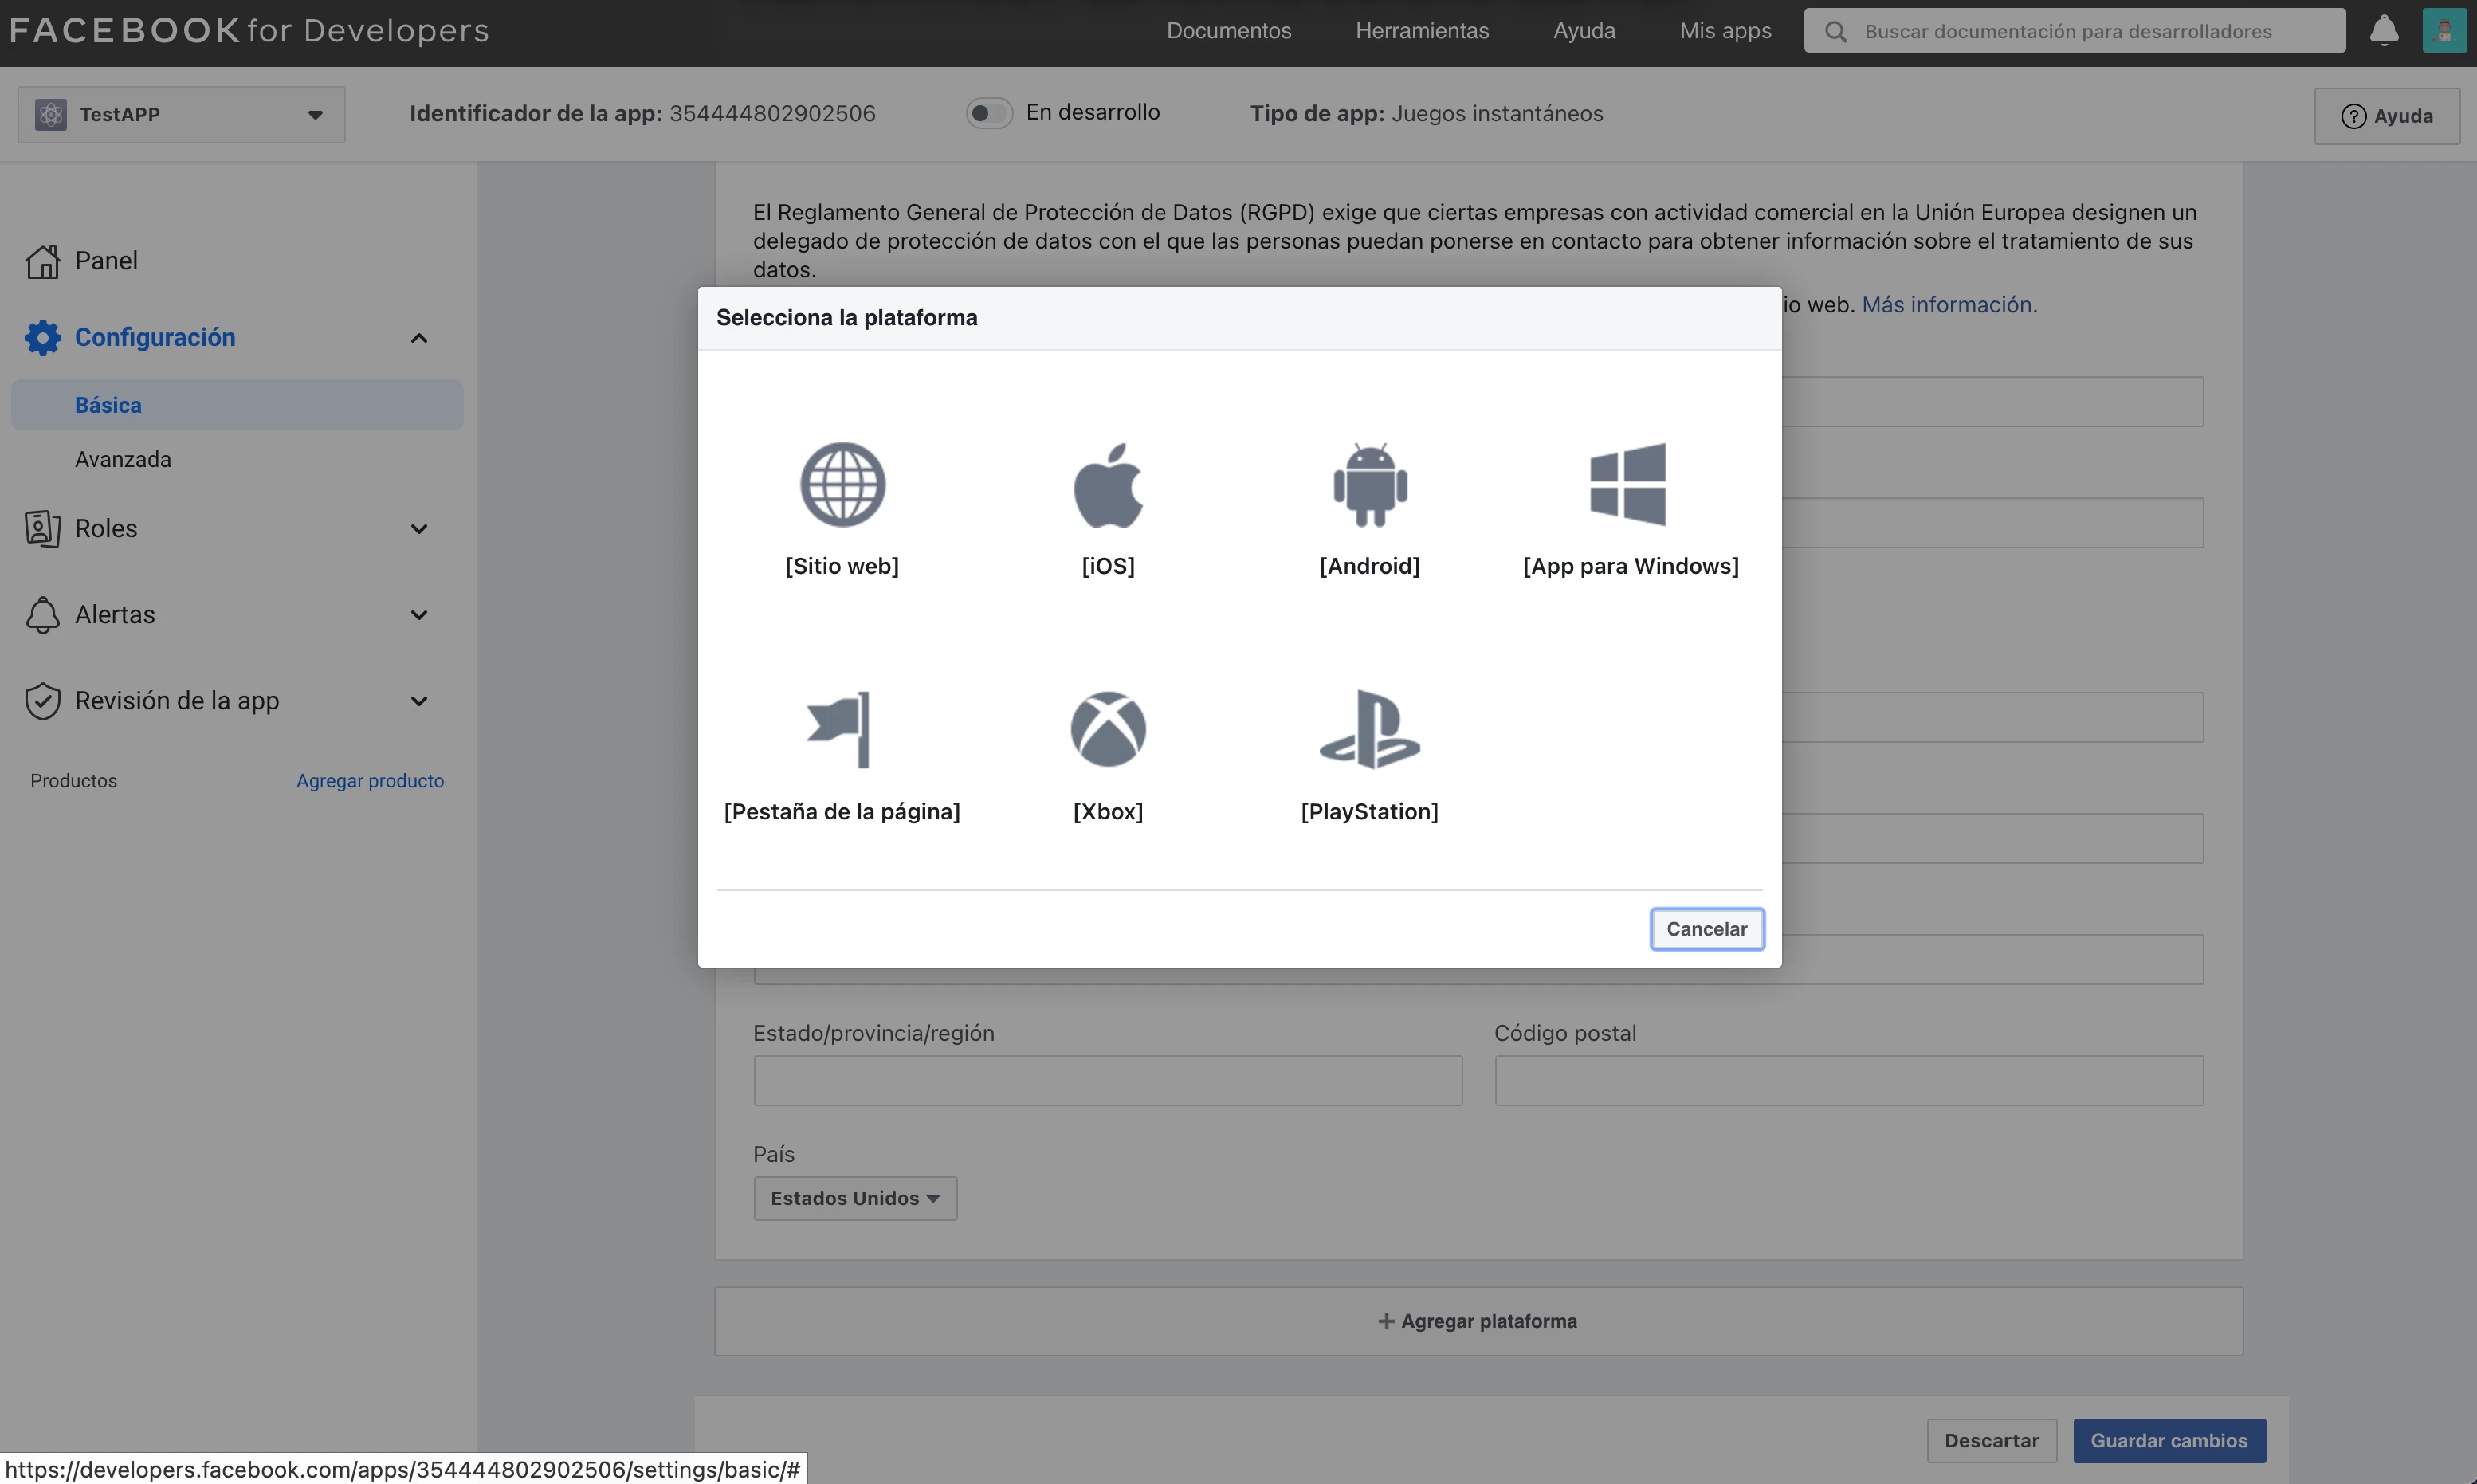
Task: Toggle the En desarrollo app mode switch
Action: tap(988, 113)
